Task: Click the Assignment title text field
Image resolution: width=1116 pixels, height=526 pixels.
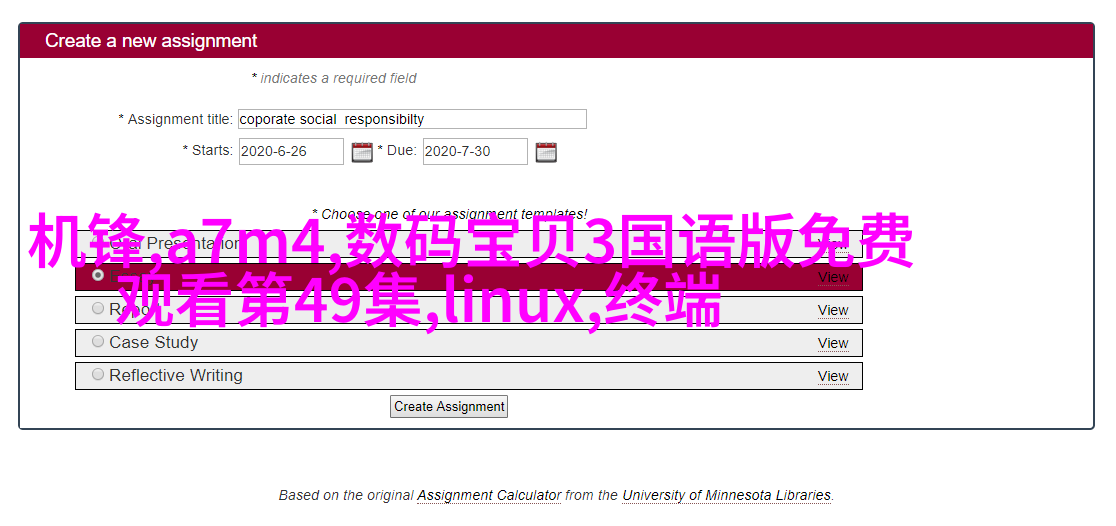Action: coord(411,119)
